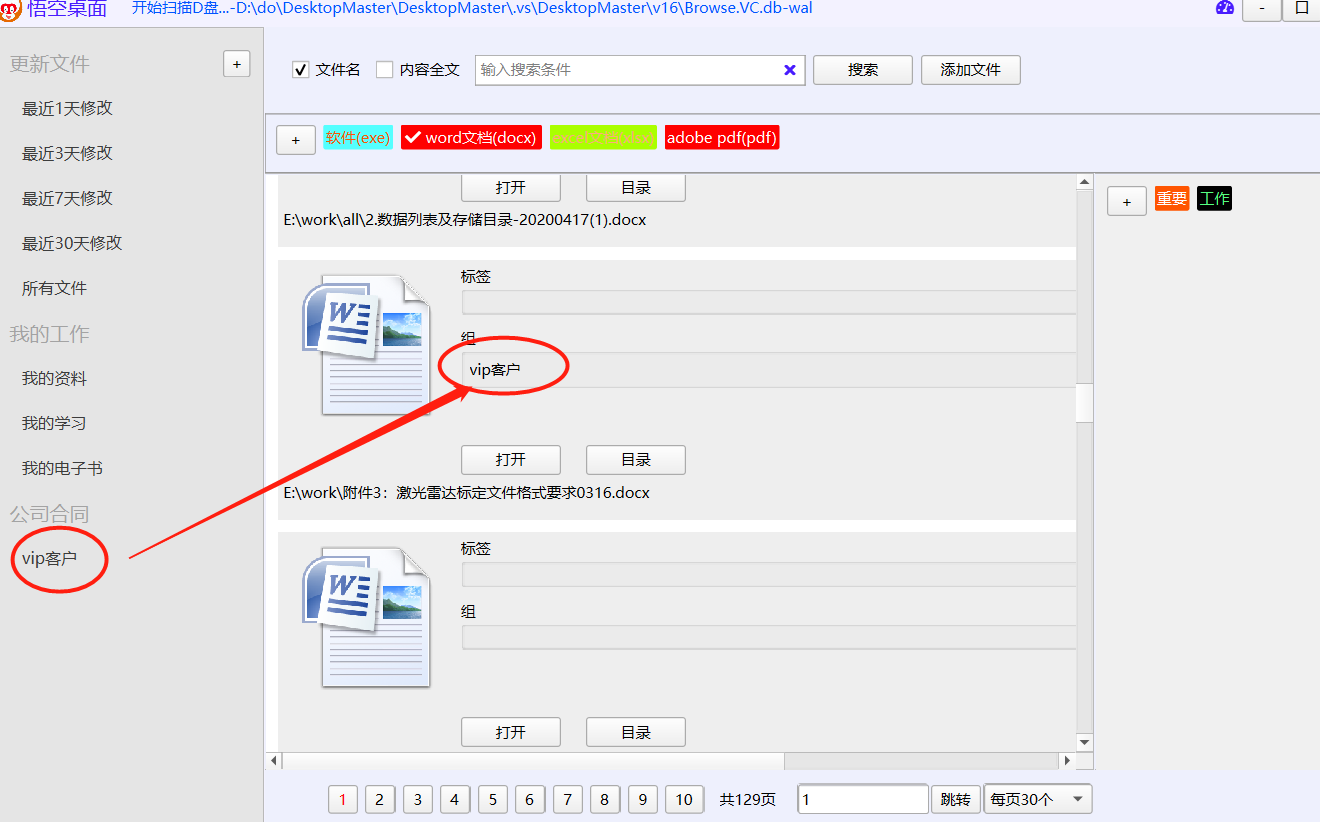
Task: Open the 数据列表及存储目录 docx with 打开
Action: tap(511, 187)
